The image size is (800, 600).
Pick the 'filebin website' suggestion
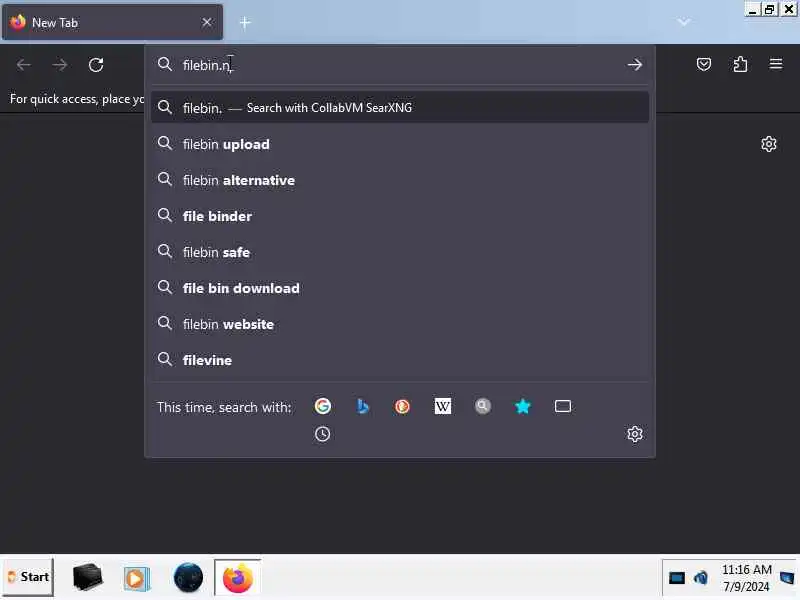pyautogui.click(x=399, y=324)
